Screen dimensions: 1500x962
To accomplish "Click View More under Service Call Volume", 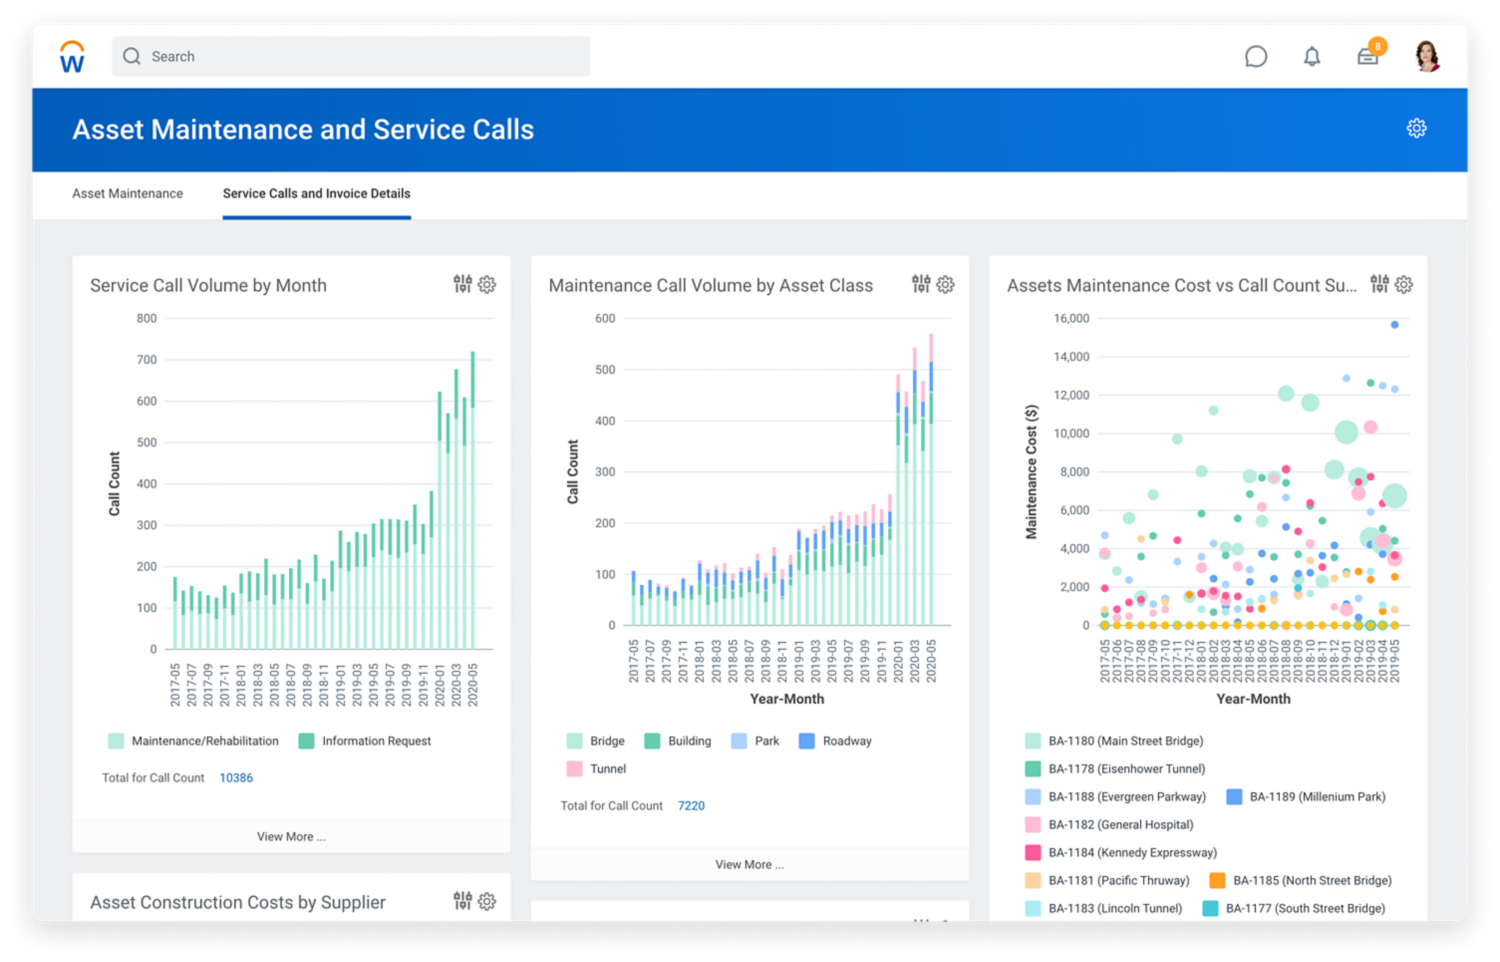I will (x=291, y=837).
